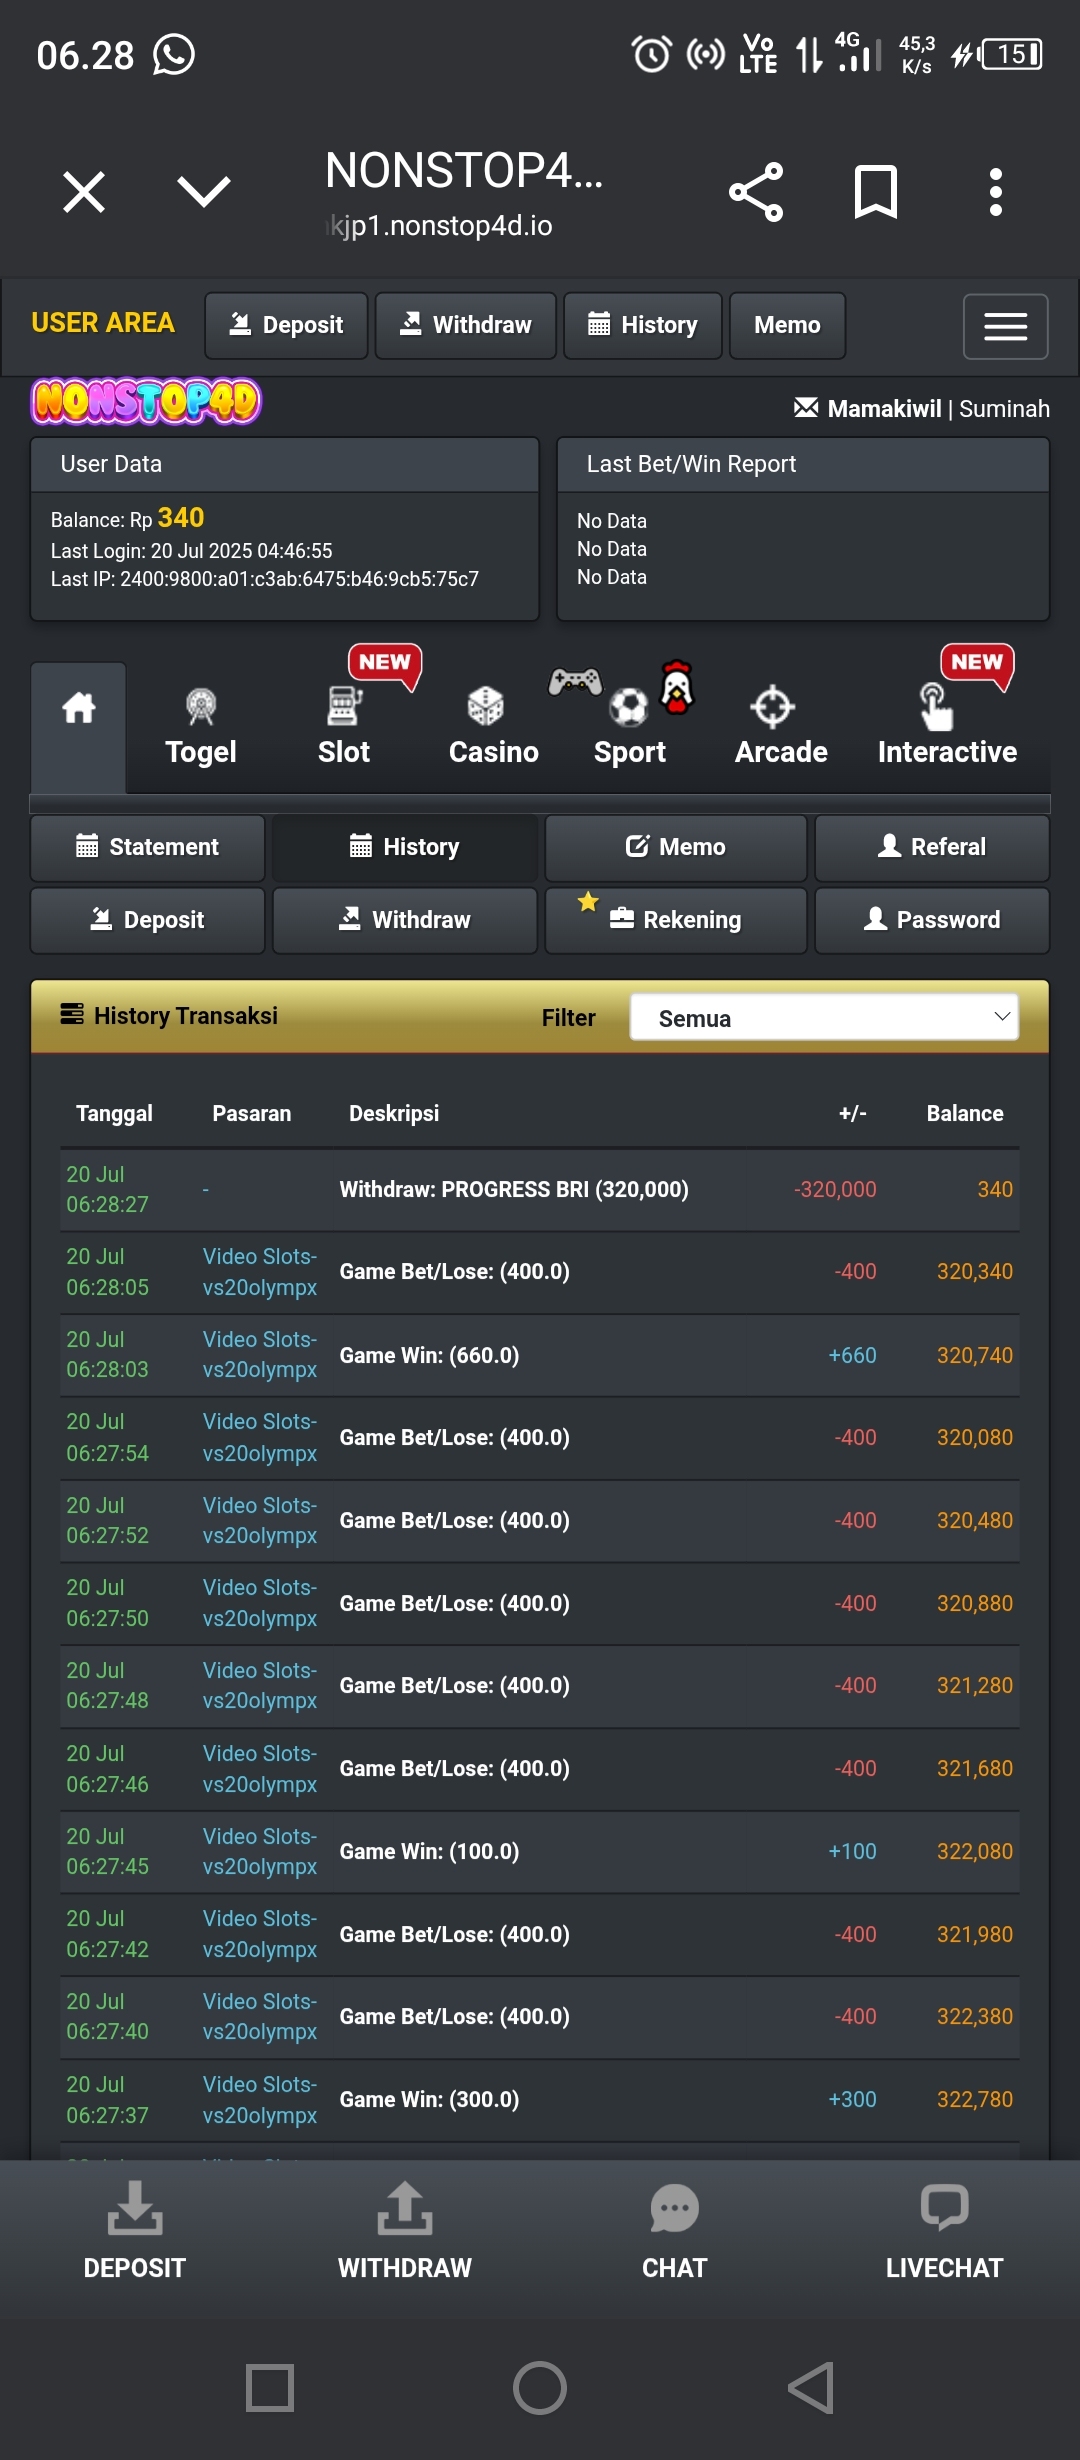The image size is (1080, 2460).
Task: Open the hamburger navigation menu
Action: click(1005, 326)
